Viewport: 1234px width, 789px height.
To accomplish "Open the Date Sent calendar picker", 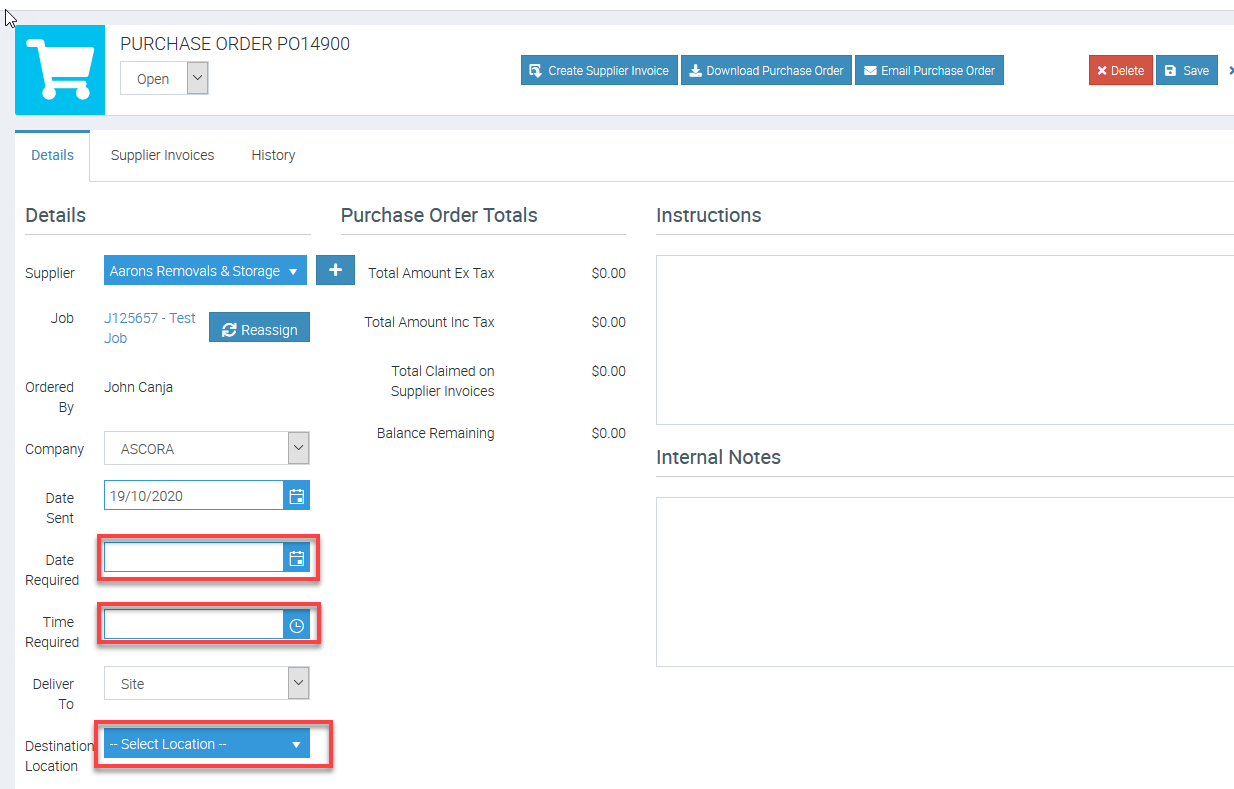I will tap(296, 496).
